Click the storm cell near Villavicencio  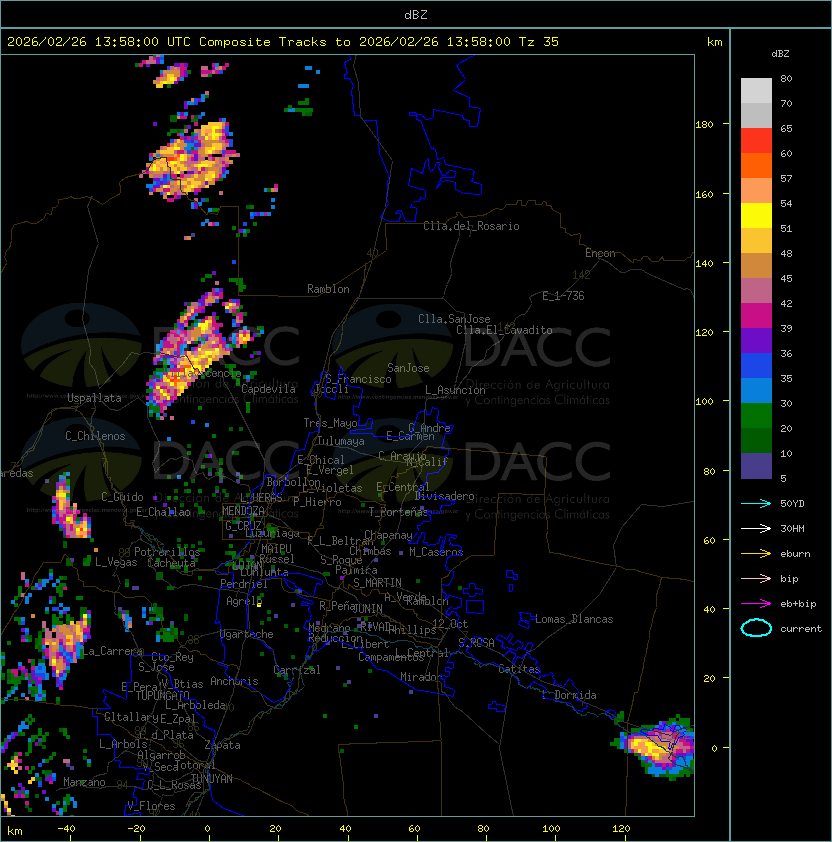(194, 354)
